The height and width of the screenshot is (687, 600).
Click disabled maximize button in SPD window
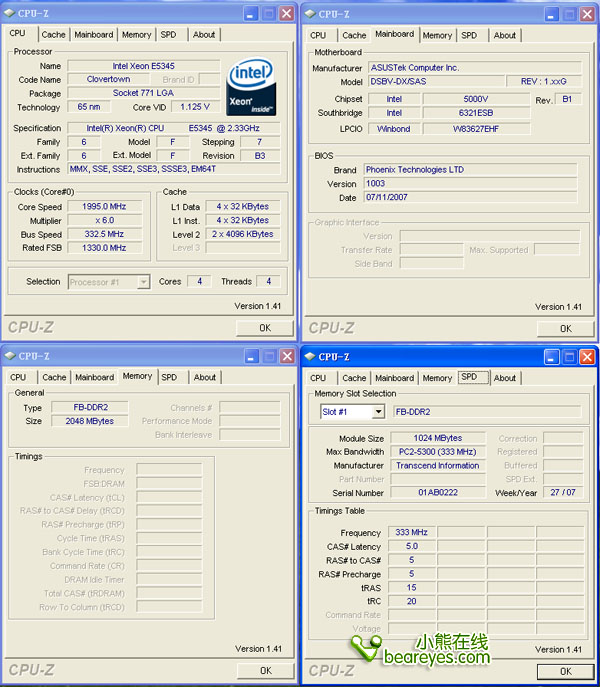pyautogui.click(x=569, y=357)
